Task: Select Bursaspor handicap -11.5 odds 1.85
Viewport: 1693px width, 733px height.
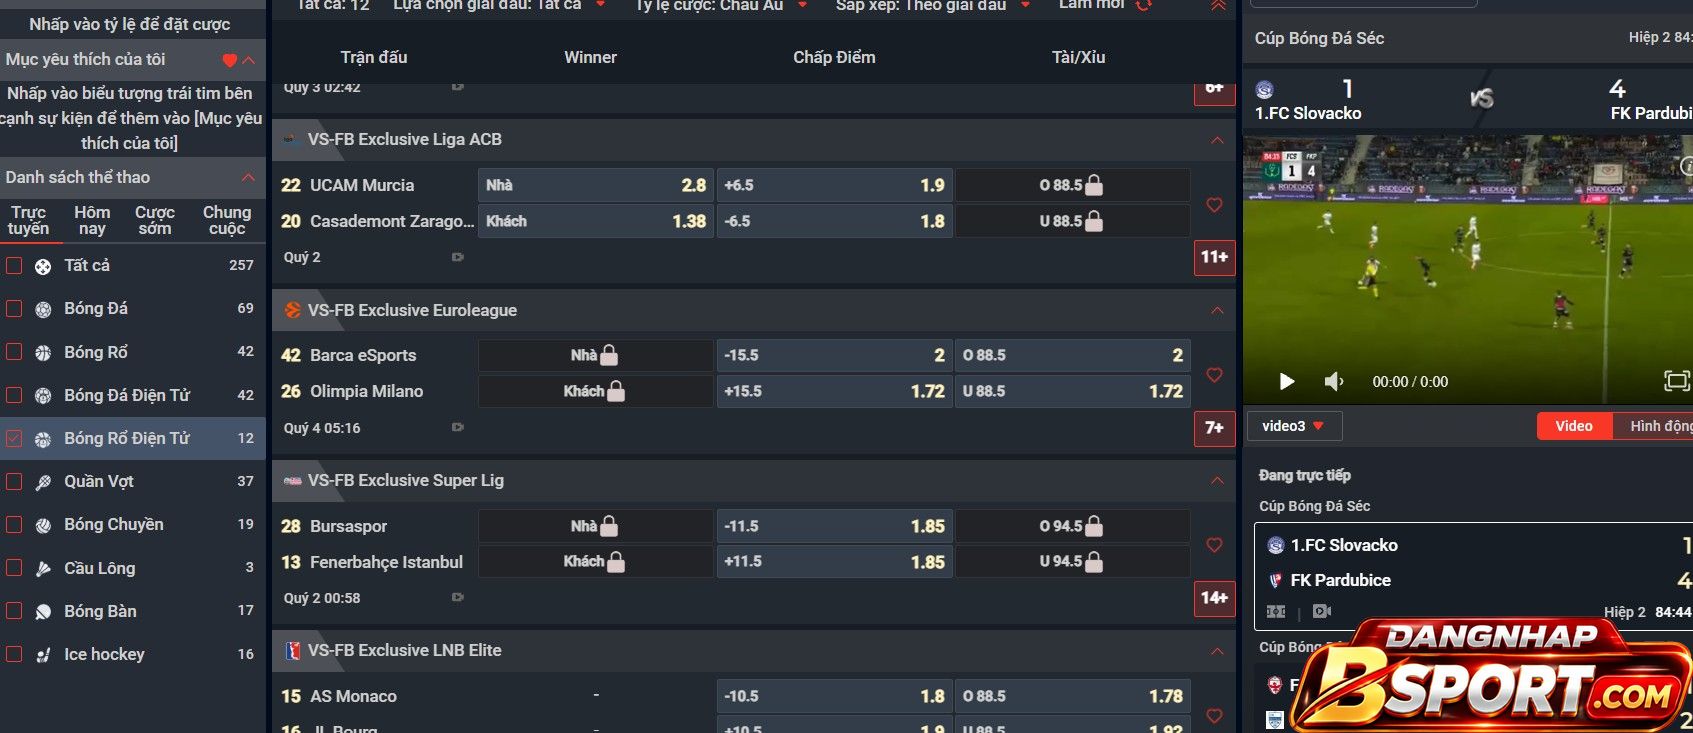Action: tap(834, 526)
